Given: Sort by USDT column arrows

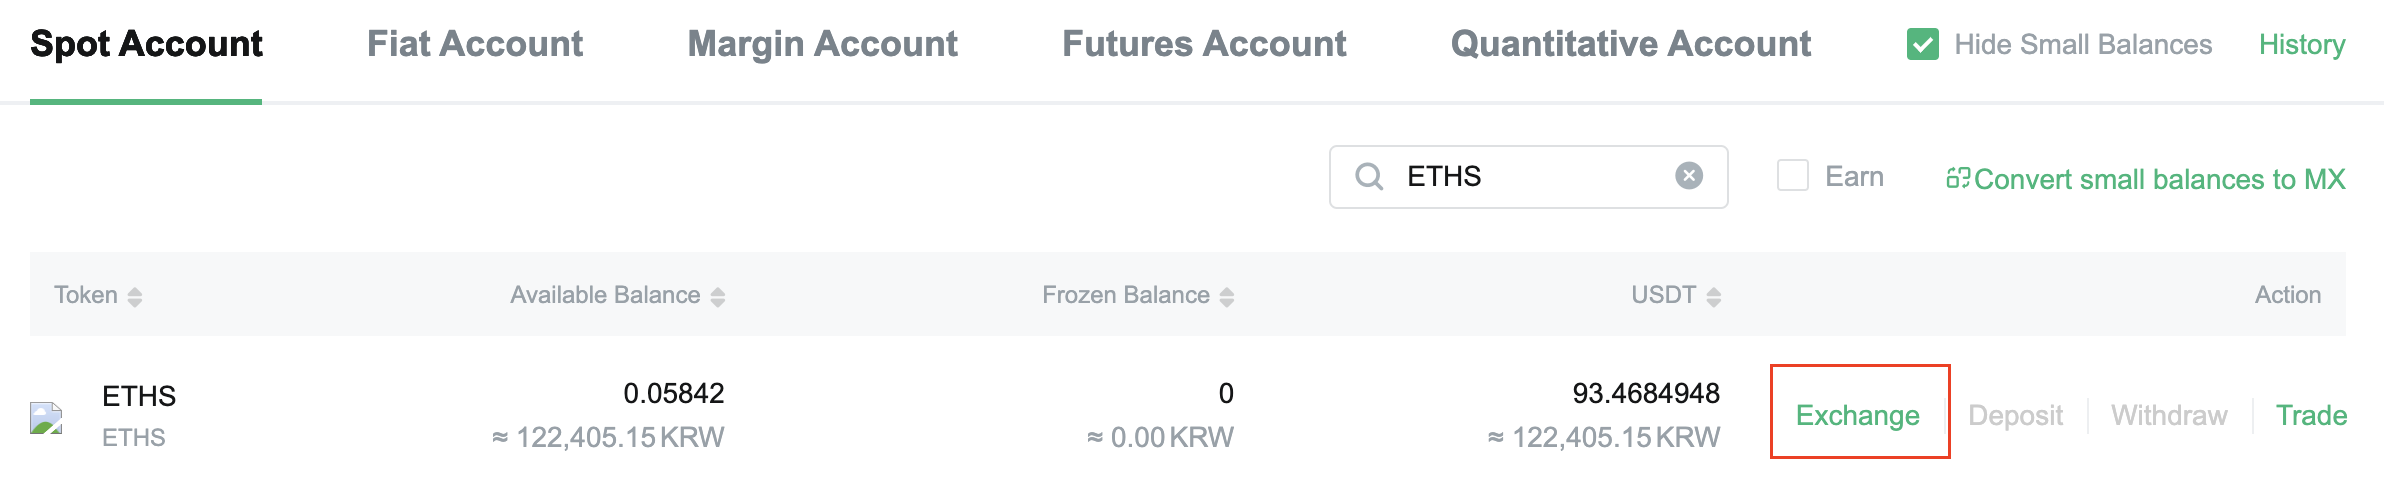Looking at the screenshot, I should tap(1714, 297).
